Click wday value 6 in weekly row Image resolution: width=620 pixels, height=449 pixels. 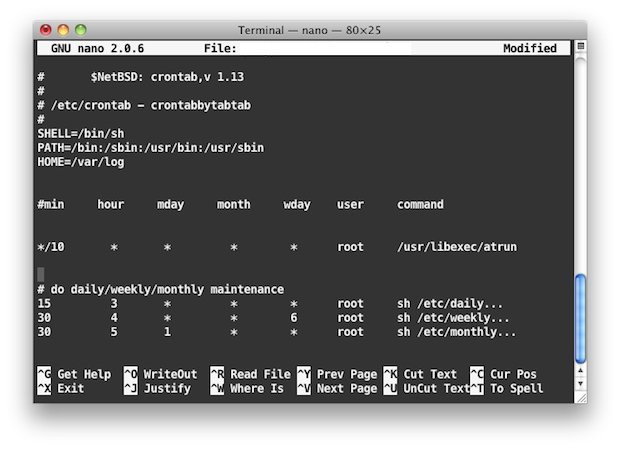click(294, 318)
